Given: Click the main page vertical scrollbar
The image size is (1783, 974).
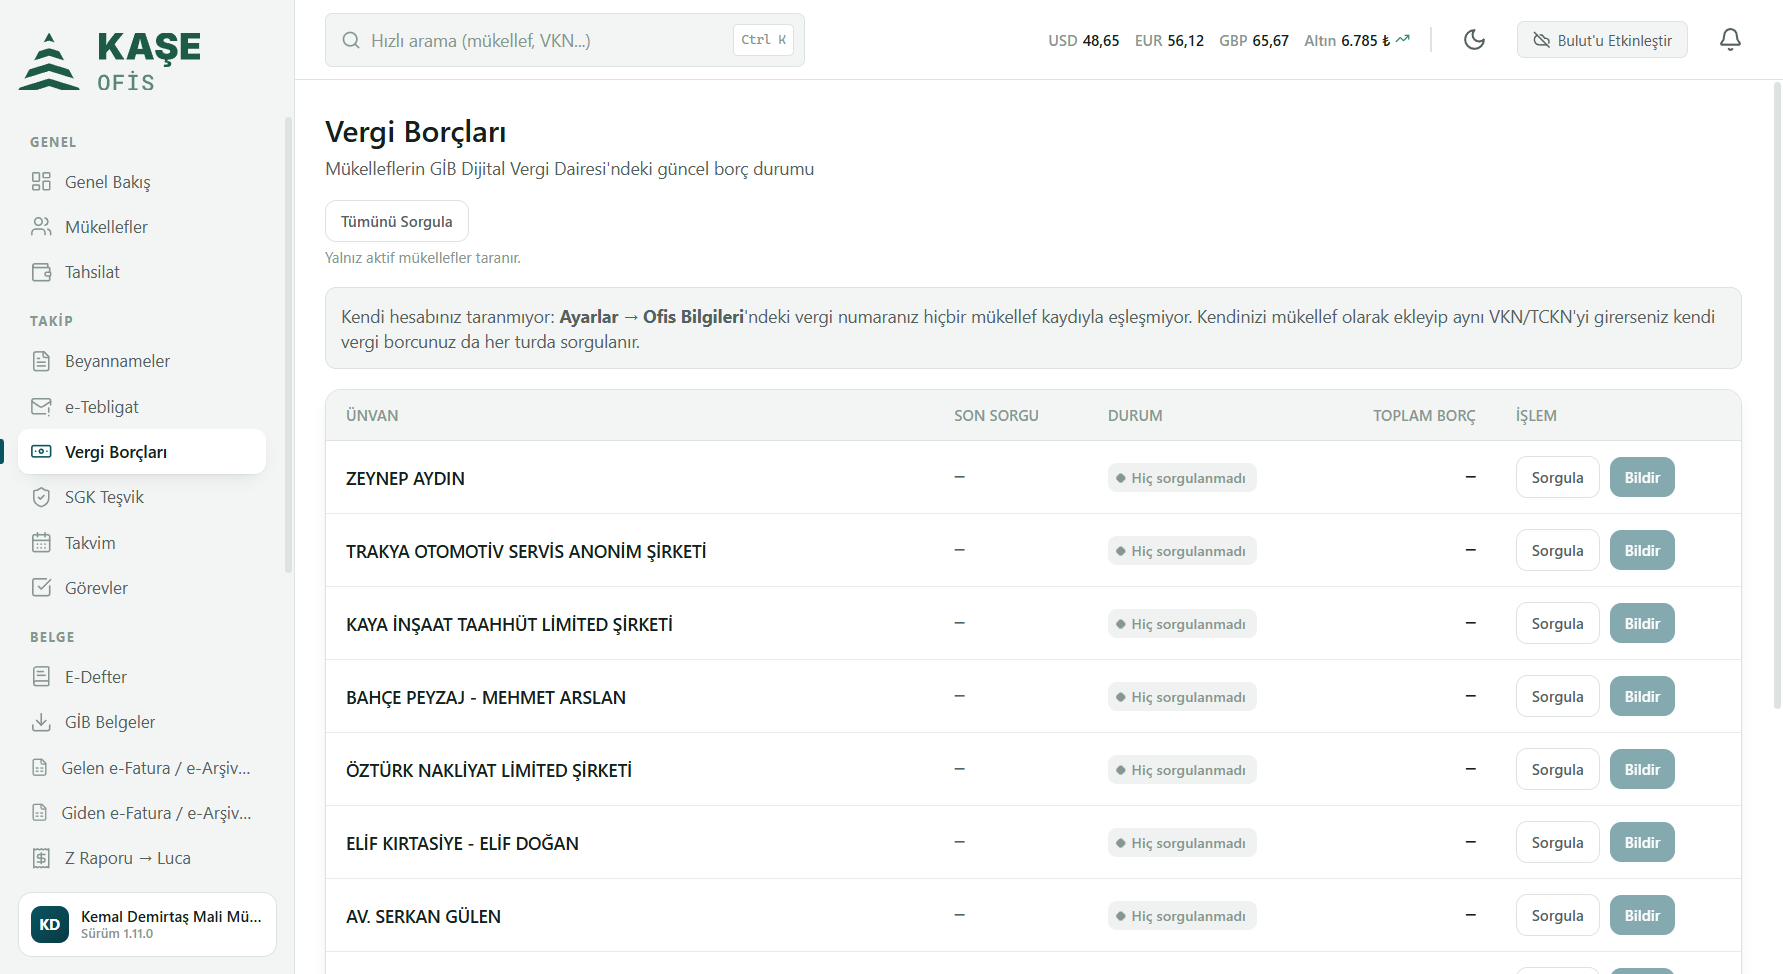Looking at the screenshot, I should click(x=1777, y=395).
